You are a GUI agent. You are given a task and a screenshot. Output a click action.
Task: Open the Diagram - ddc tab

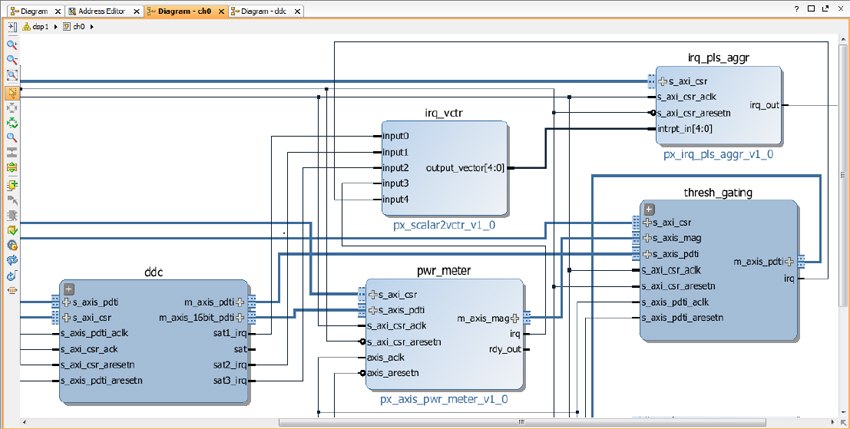coord(264,11)
